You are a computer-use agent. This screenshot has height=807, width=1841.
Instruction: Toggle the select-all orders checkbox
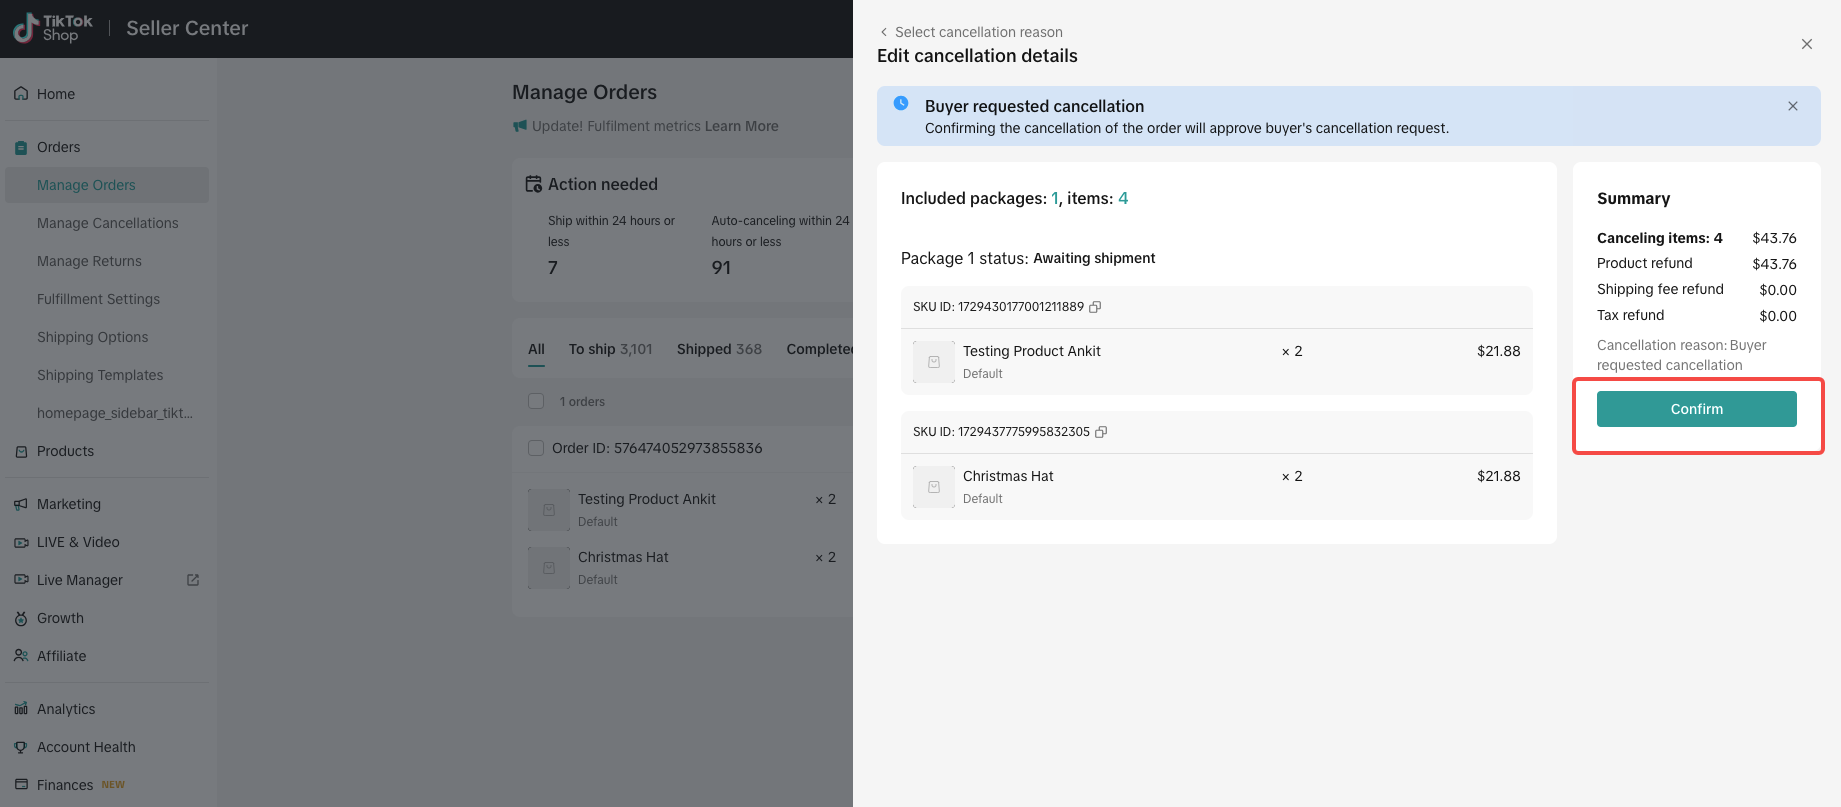(536, 401)
